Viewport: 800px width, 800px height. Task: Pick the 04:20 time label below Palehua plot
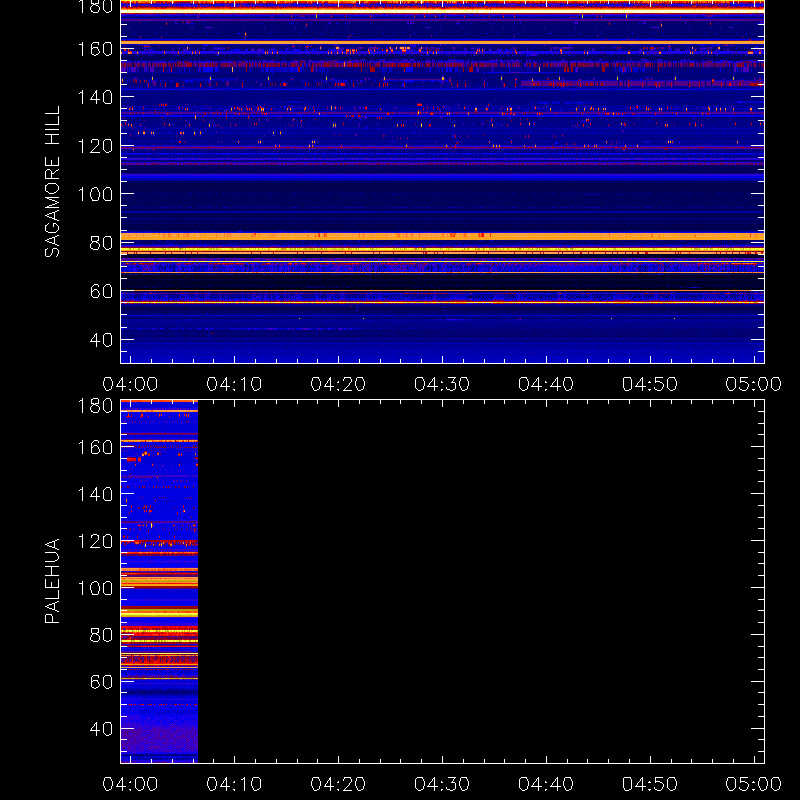[x=338, y=784]
